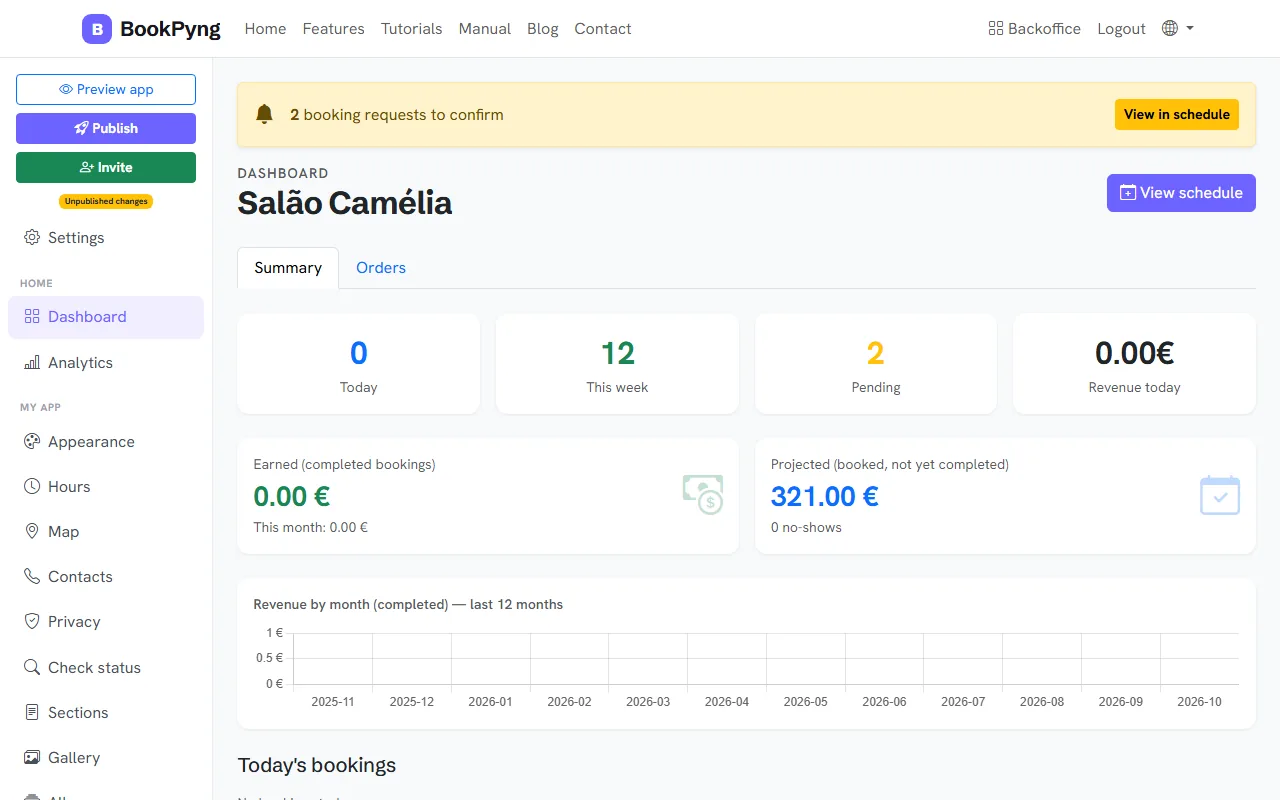The width and height of the screenshot is (1280, 800).
Task: Click the Salão Camélia title
Action: (345, 203)
